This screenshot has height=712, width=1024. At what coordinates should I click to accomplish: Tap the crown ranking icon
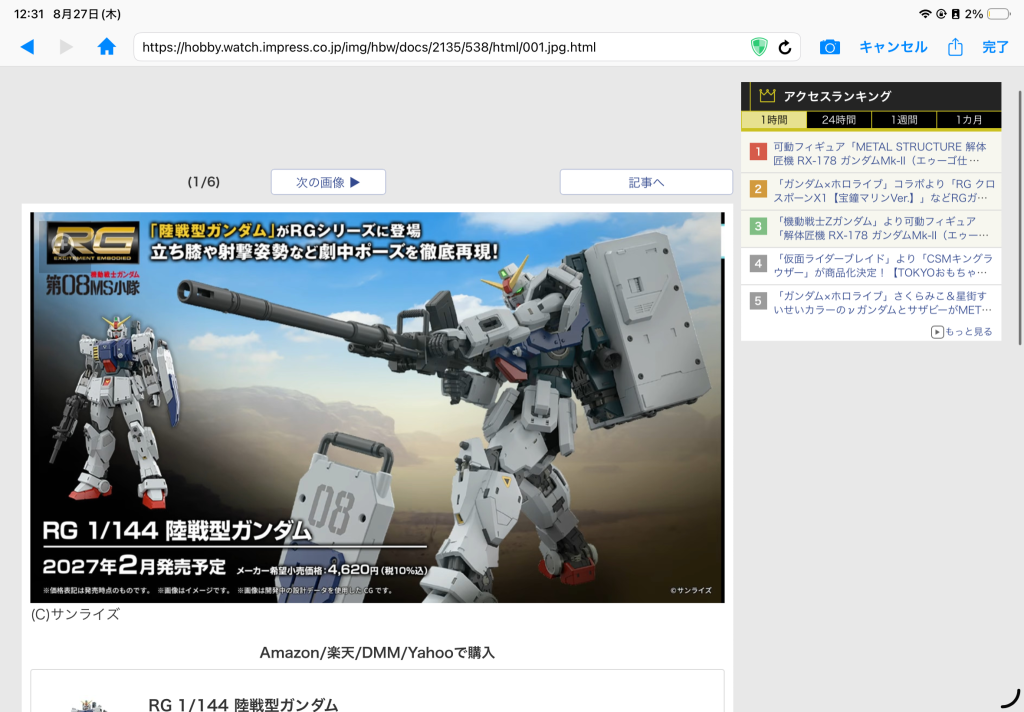[767, 96]
